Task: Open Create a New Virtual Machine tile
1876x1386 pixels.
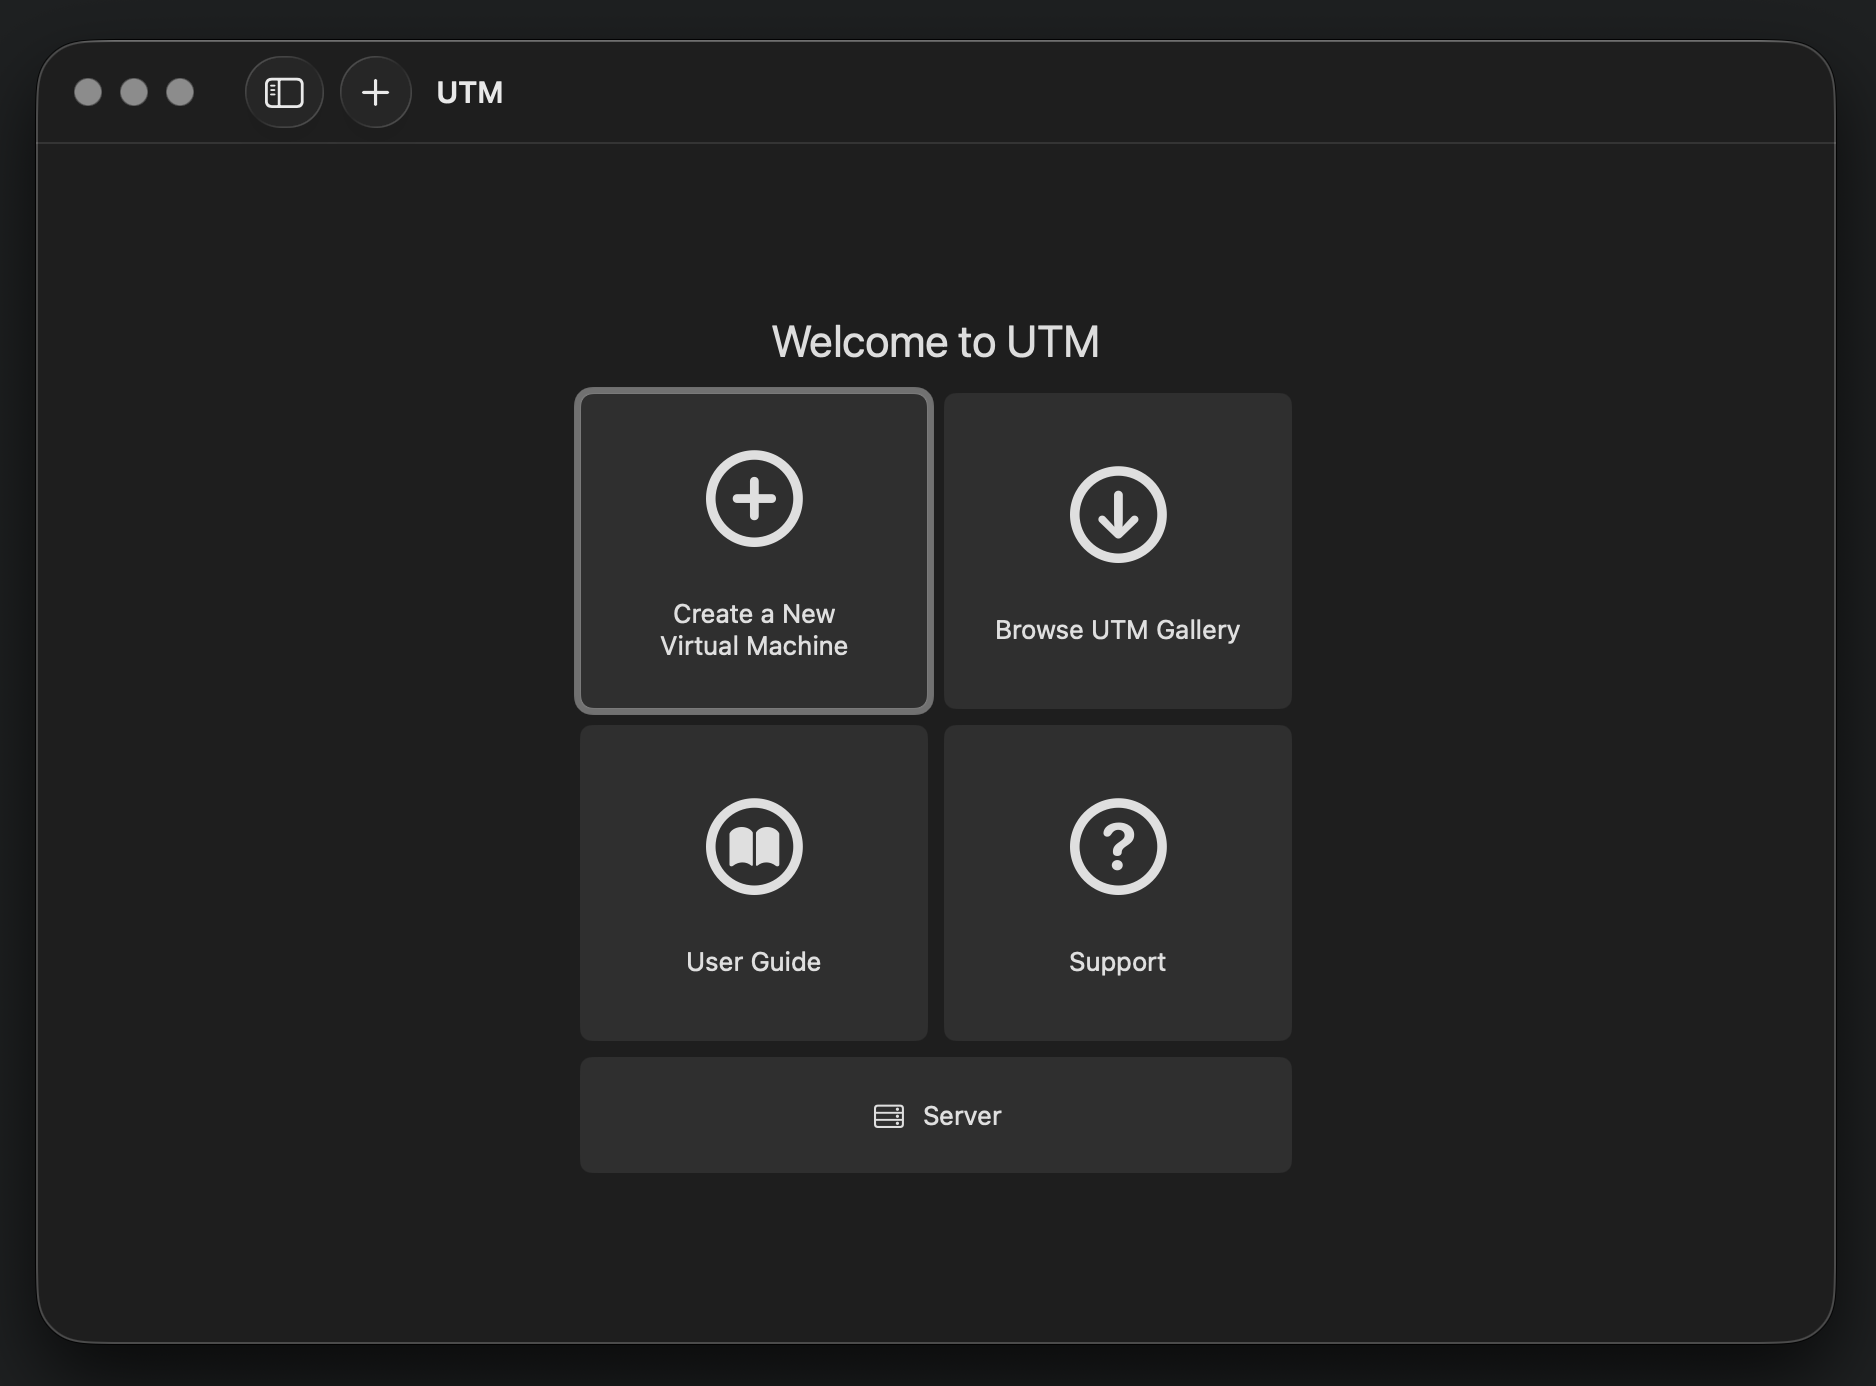Action: coord(754,551)
